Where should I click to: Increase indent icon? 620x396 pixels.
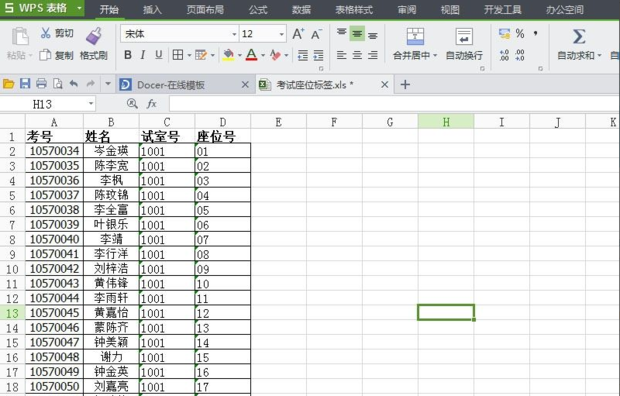tap(318, 55)
